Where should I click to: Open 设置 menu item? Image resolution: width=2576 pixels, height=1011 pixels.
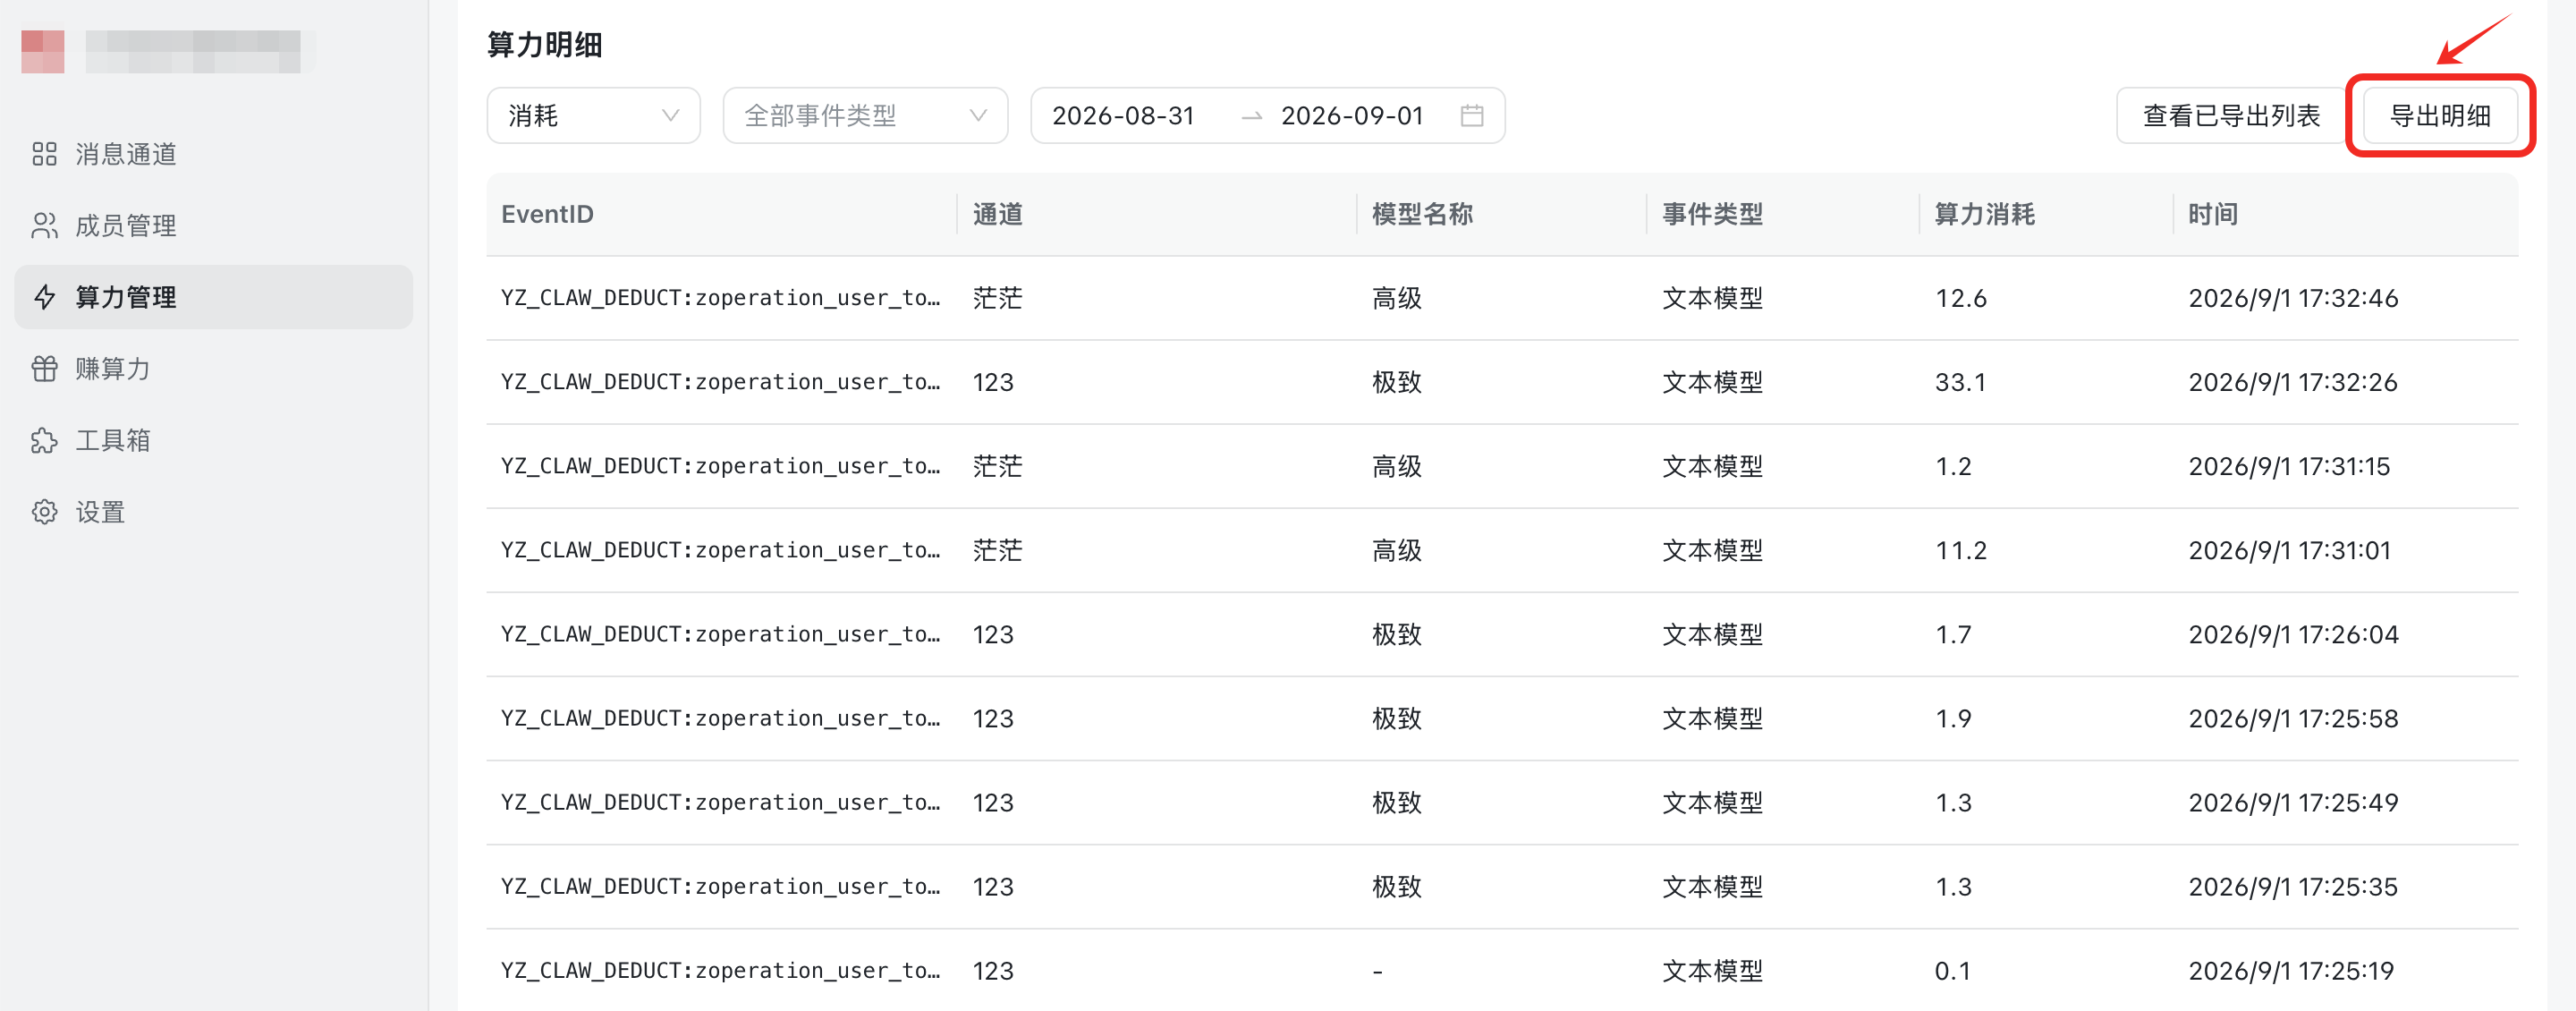[213, 512]
